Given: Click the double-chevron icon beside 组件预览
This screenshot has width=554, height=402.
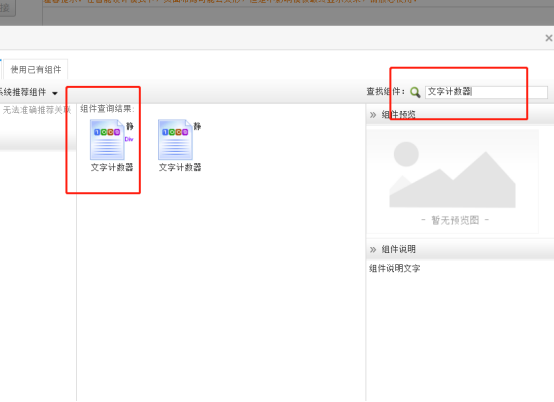Looking at the screenshot, I should [373, 114].
